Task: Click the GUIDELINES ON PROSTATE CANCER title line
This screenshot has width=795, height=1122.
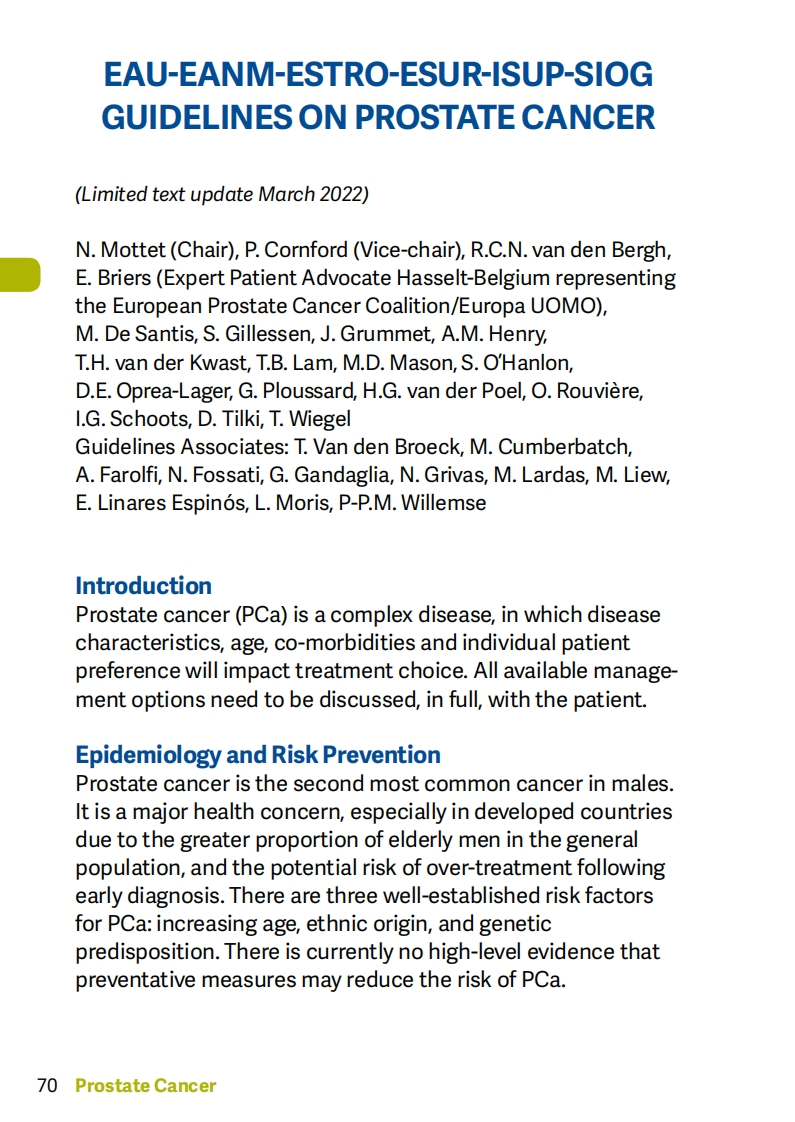Action: 378,118
